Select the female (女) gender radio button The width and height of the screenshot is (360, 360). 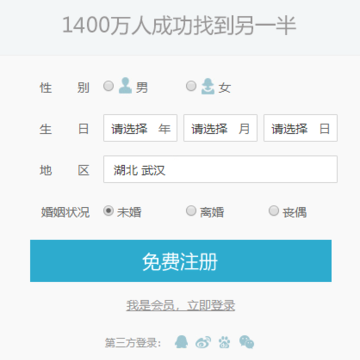click(191, 86)
